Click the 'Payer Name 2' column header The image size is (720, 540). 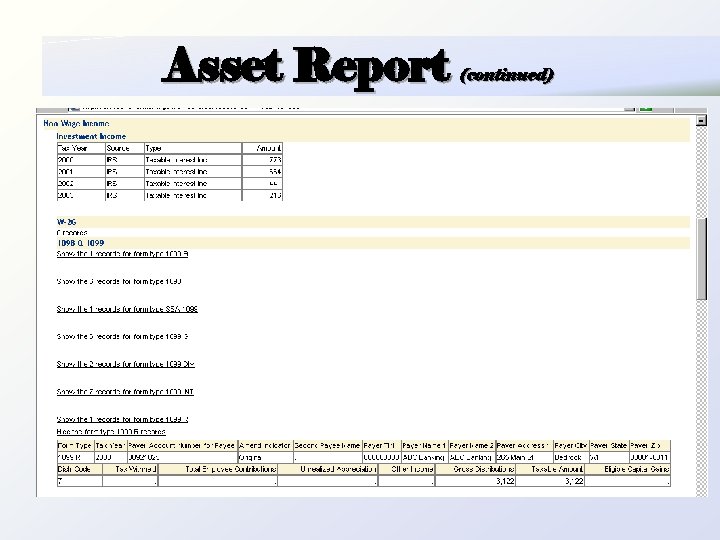click(x=472, y=445)
